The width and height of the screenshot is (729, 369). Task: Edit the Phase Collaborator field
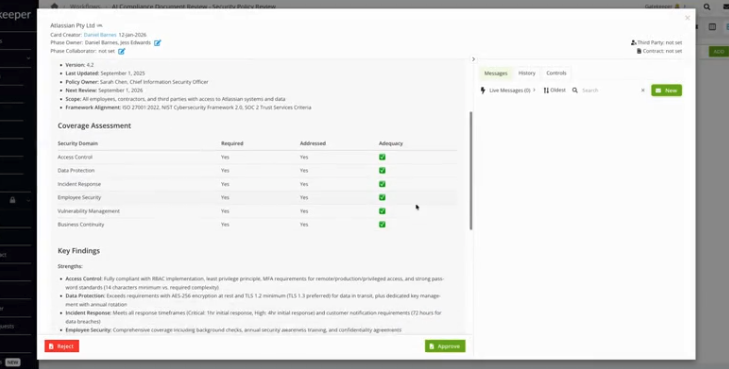pos(121,51)
